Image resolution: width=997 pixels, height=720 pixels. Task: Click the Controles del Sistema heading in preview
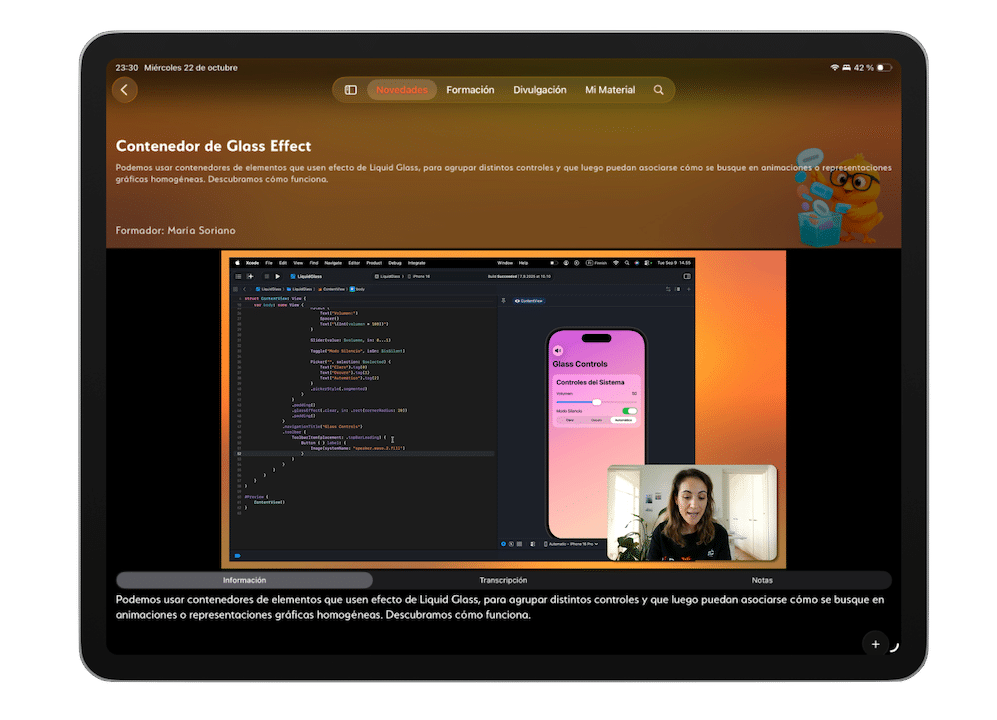click(590, 382)
